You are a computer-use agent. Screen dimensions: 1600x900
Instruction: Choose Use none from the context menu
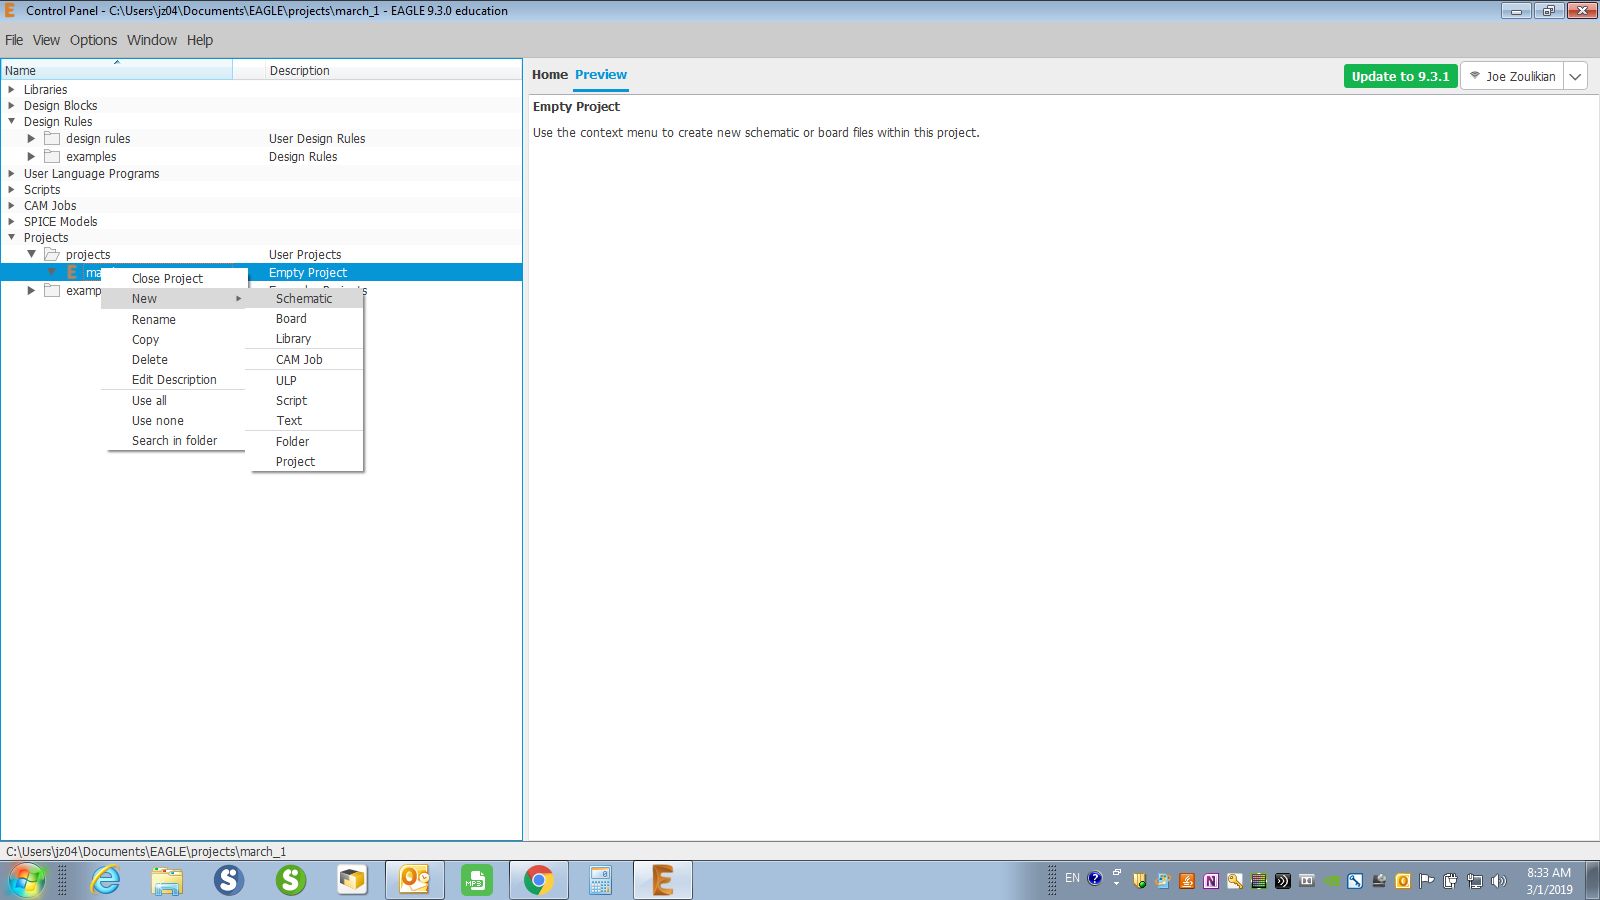[175, 421]
